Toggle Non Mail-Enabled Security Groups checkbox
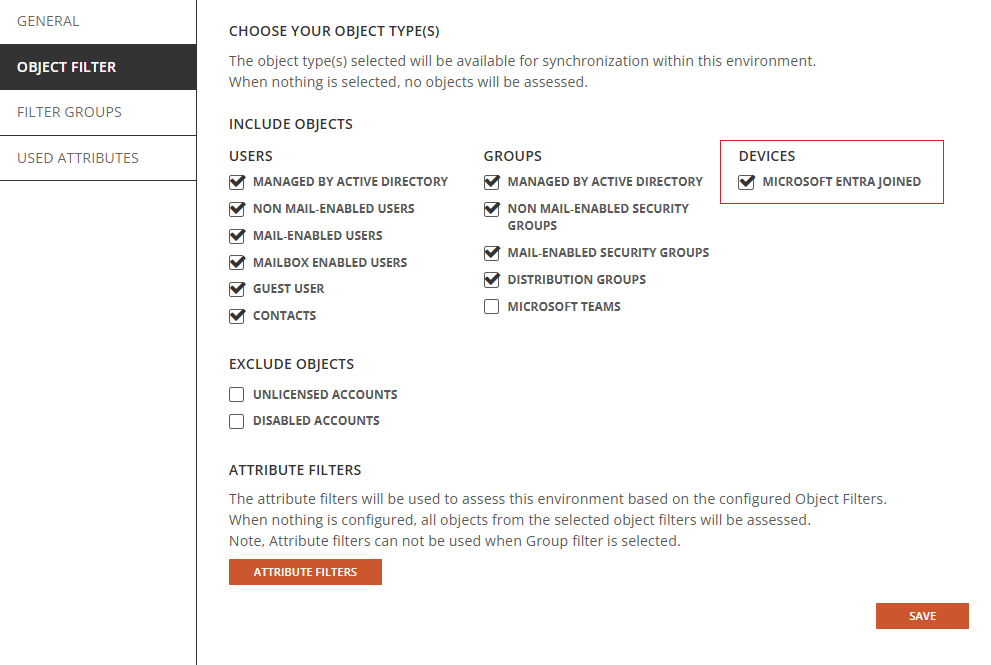 492,209
